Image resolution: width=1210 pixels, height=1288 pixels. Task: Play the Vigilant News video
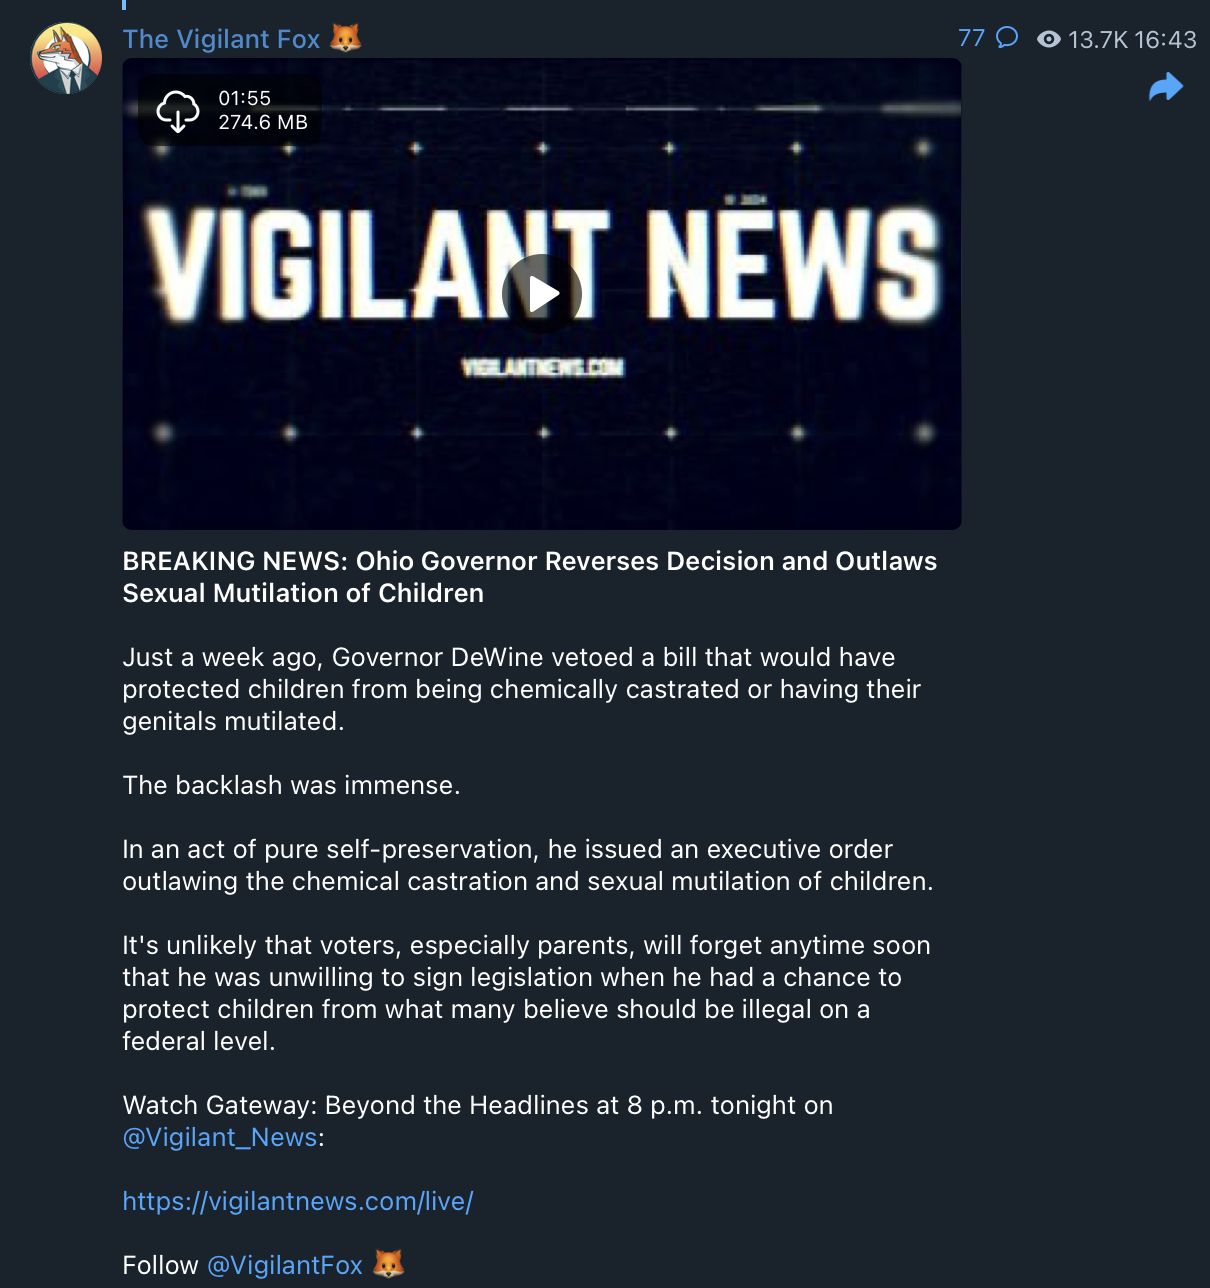point(542,294)
